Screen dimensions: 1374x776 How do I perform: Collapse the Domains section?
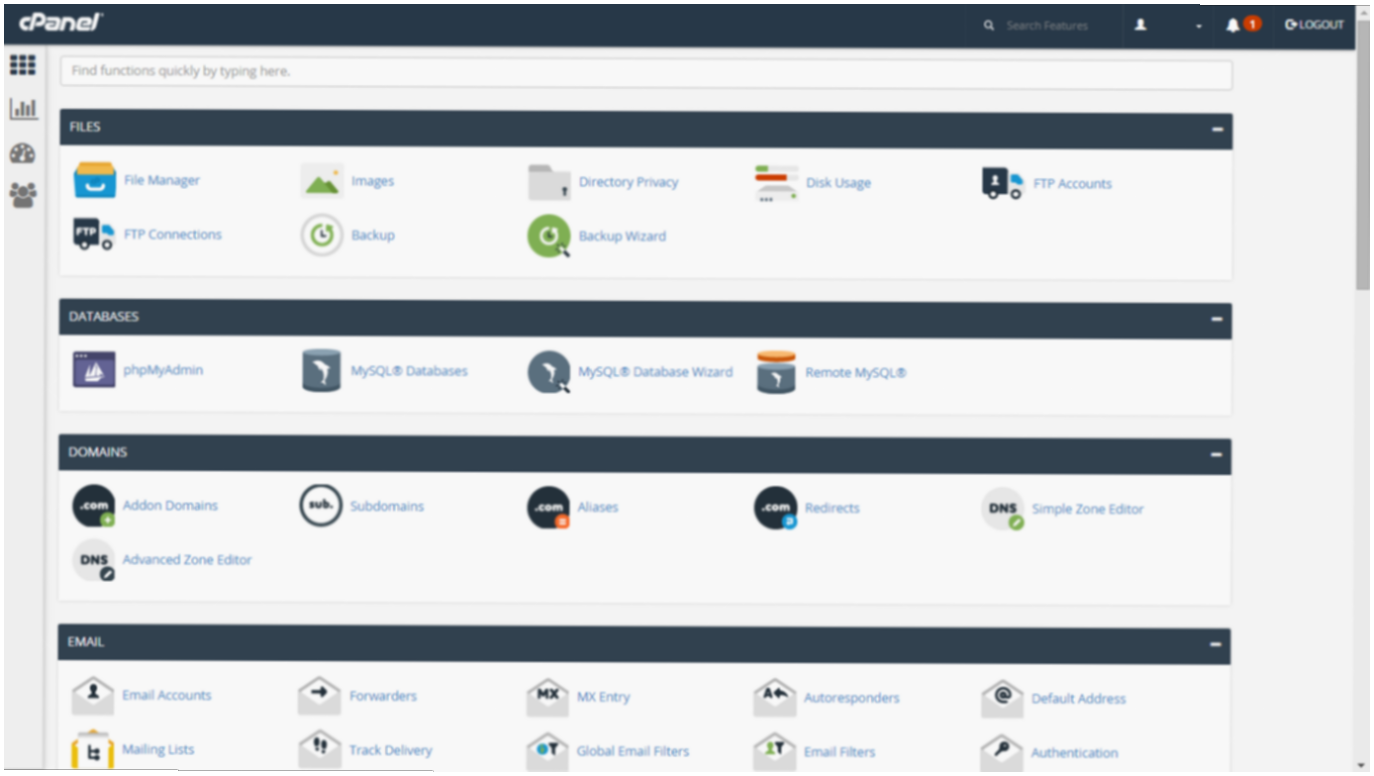(x=1216, y=454)
